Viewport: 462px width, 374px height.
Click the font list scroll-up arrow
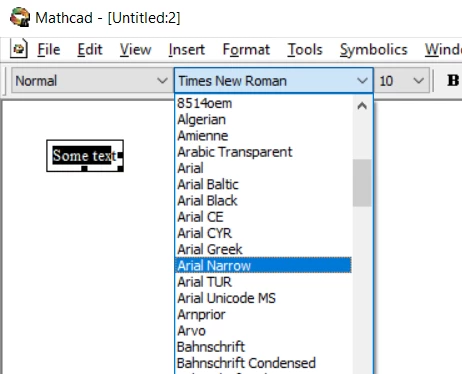362,106
